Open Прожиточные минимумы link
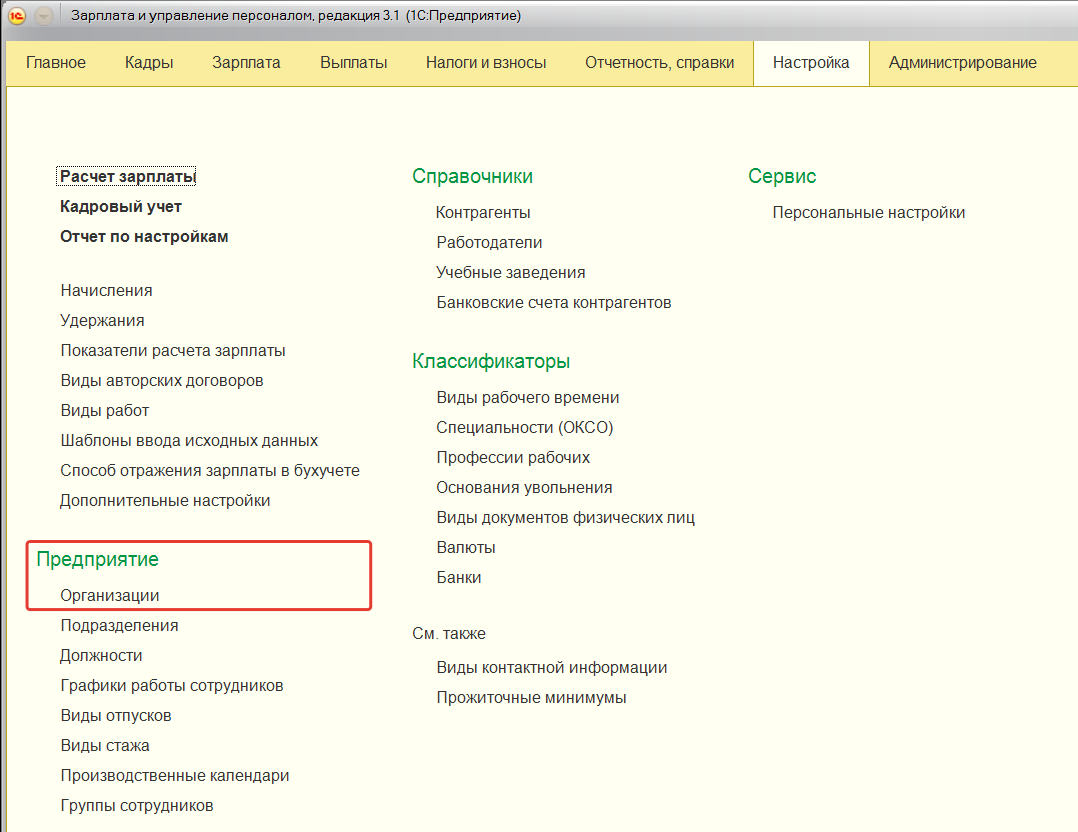Image resolution: width=1078 pixels, height=832 pixels. [x=531, y=697]
